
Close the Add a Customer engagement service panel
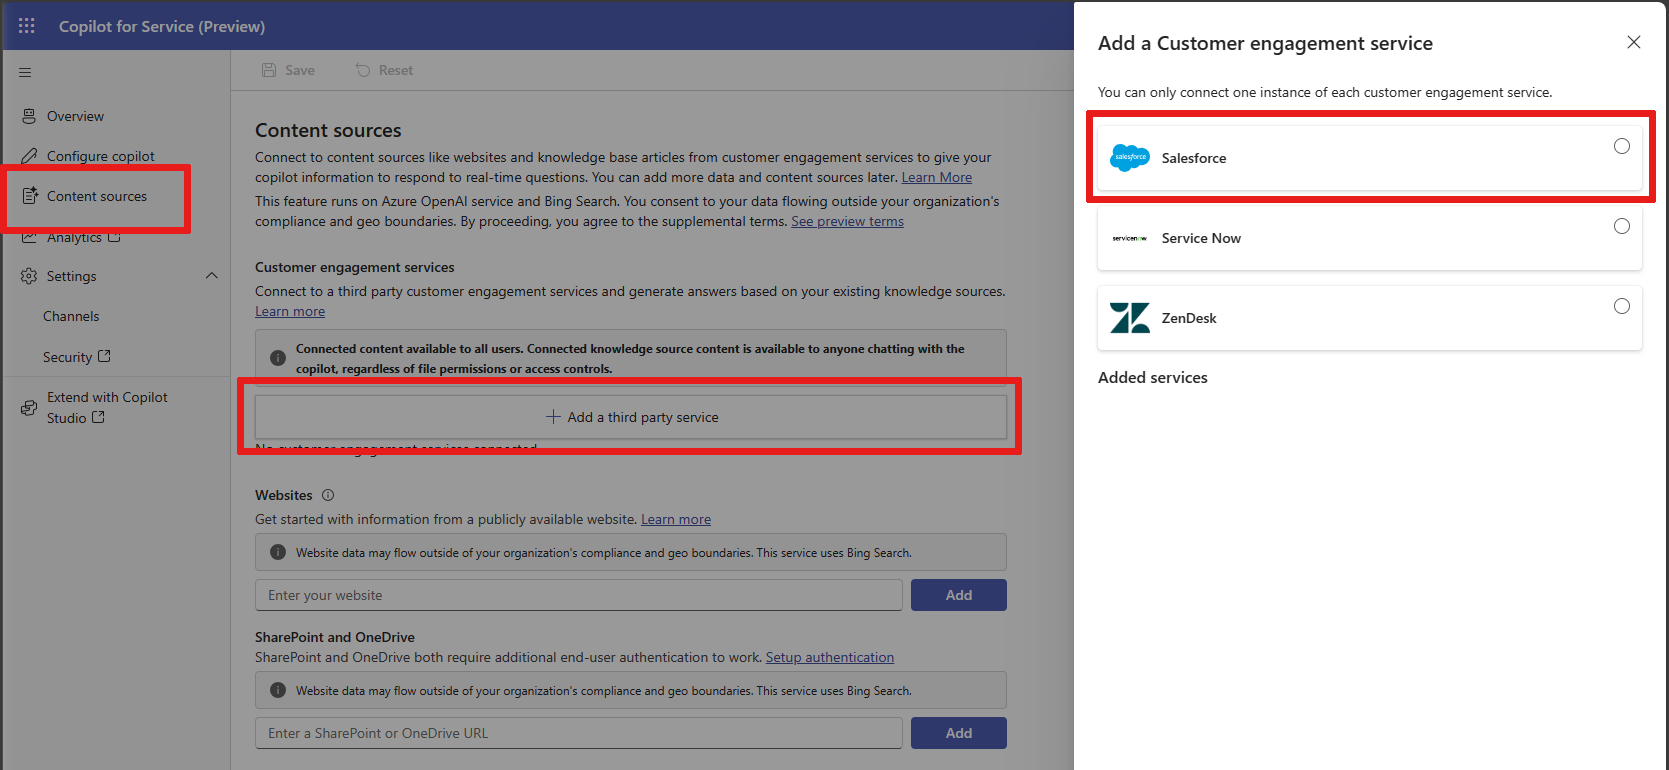[x=1634, y=42]
